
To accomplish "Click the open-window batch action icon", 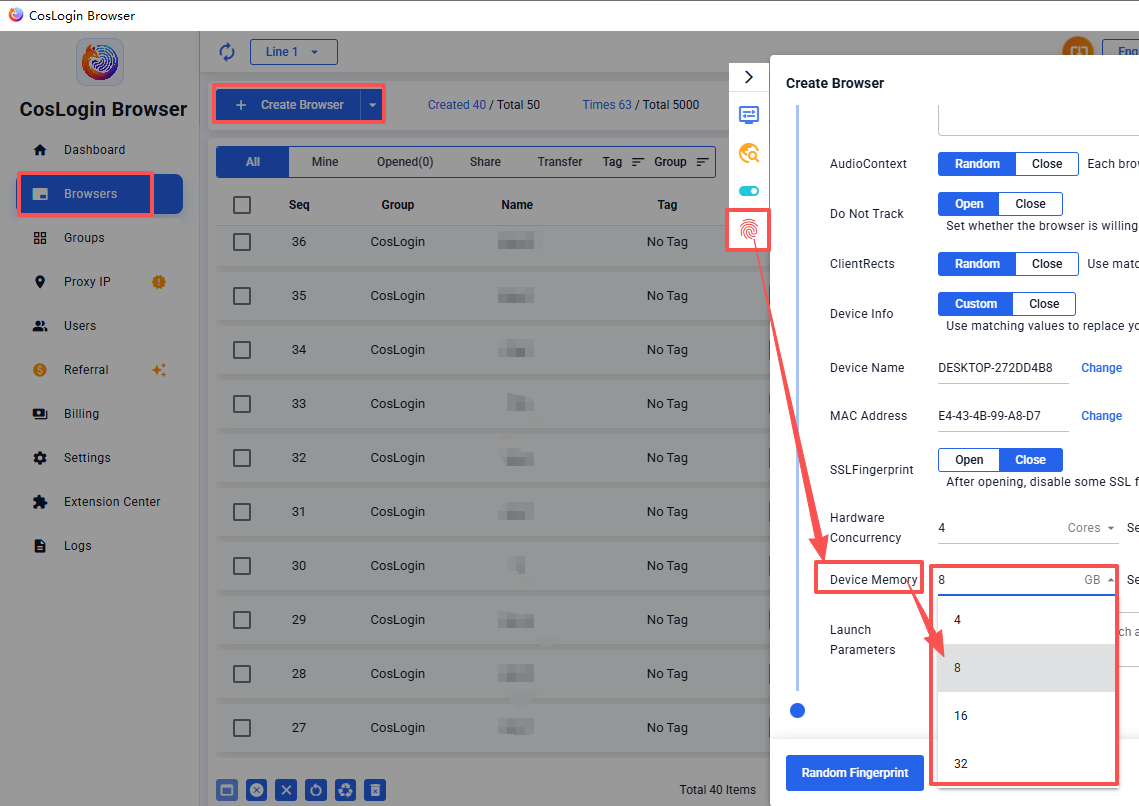I will pos(227,790).
